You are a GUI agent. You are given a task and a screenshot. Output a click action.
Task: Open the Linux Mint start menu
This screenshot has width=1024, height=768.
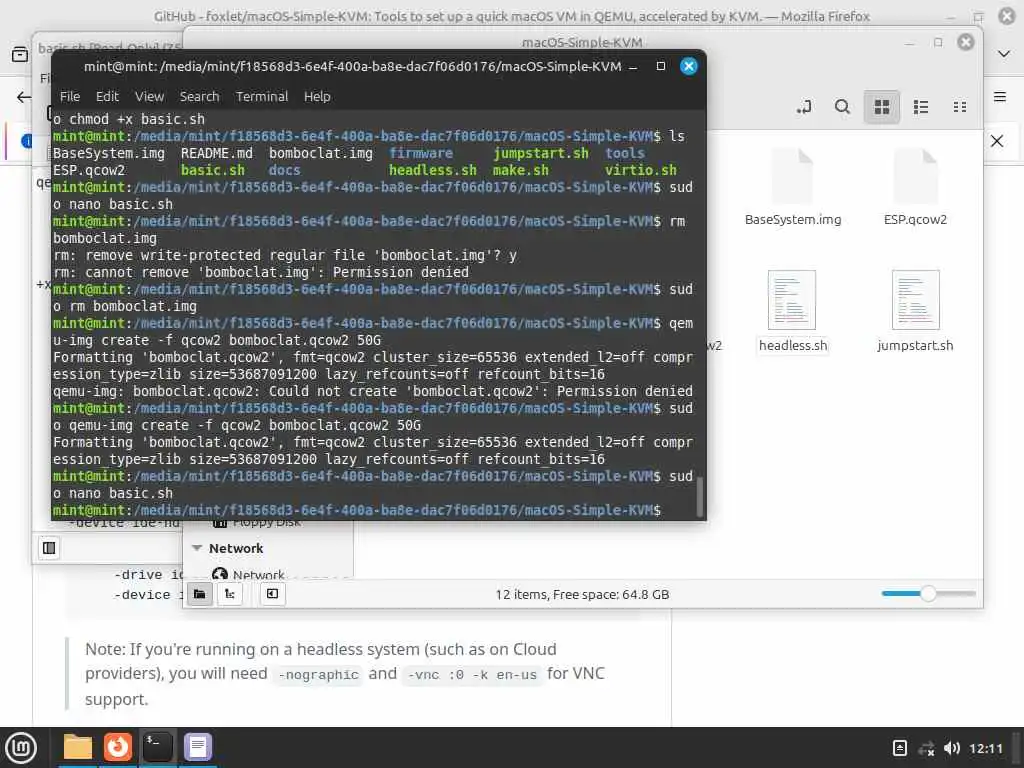21,747
